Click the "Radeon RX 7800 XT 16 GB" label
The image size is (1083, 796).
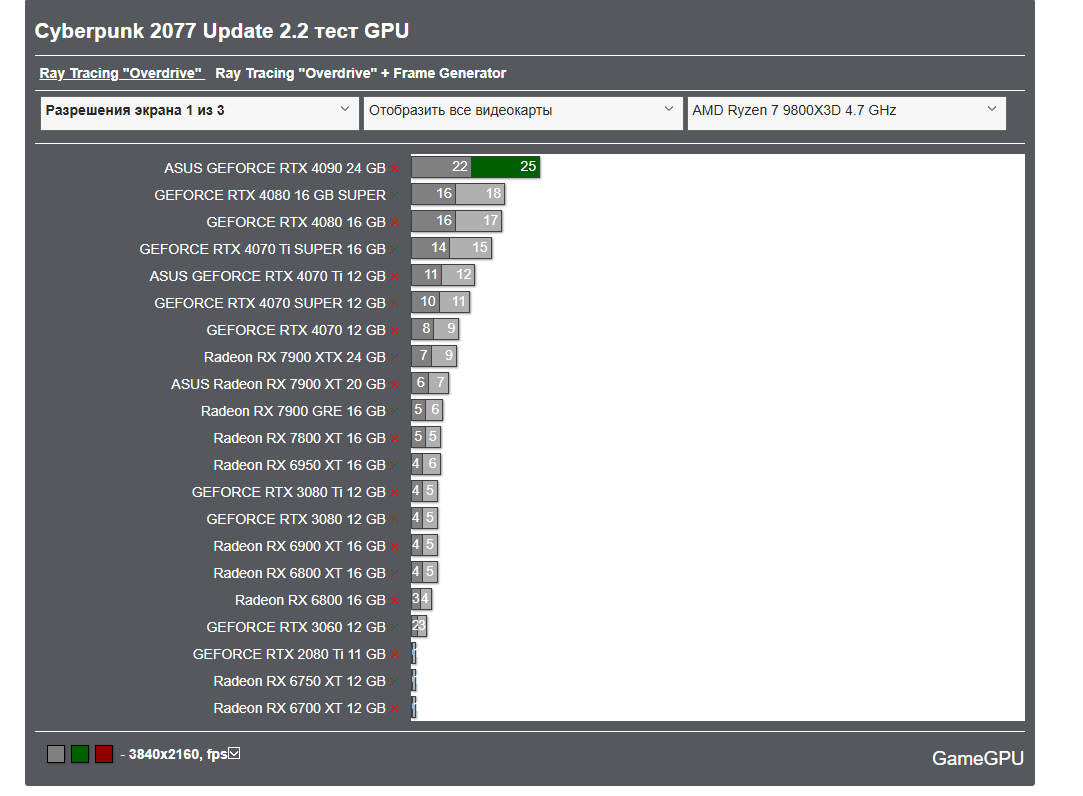300,438
